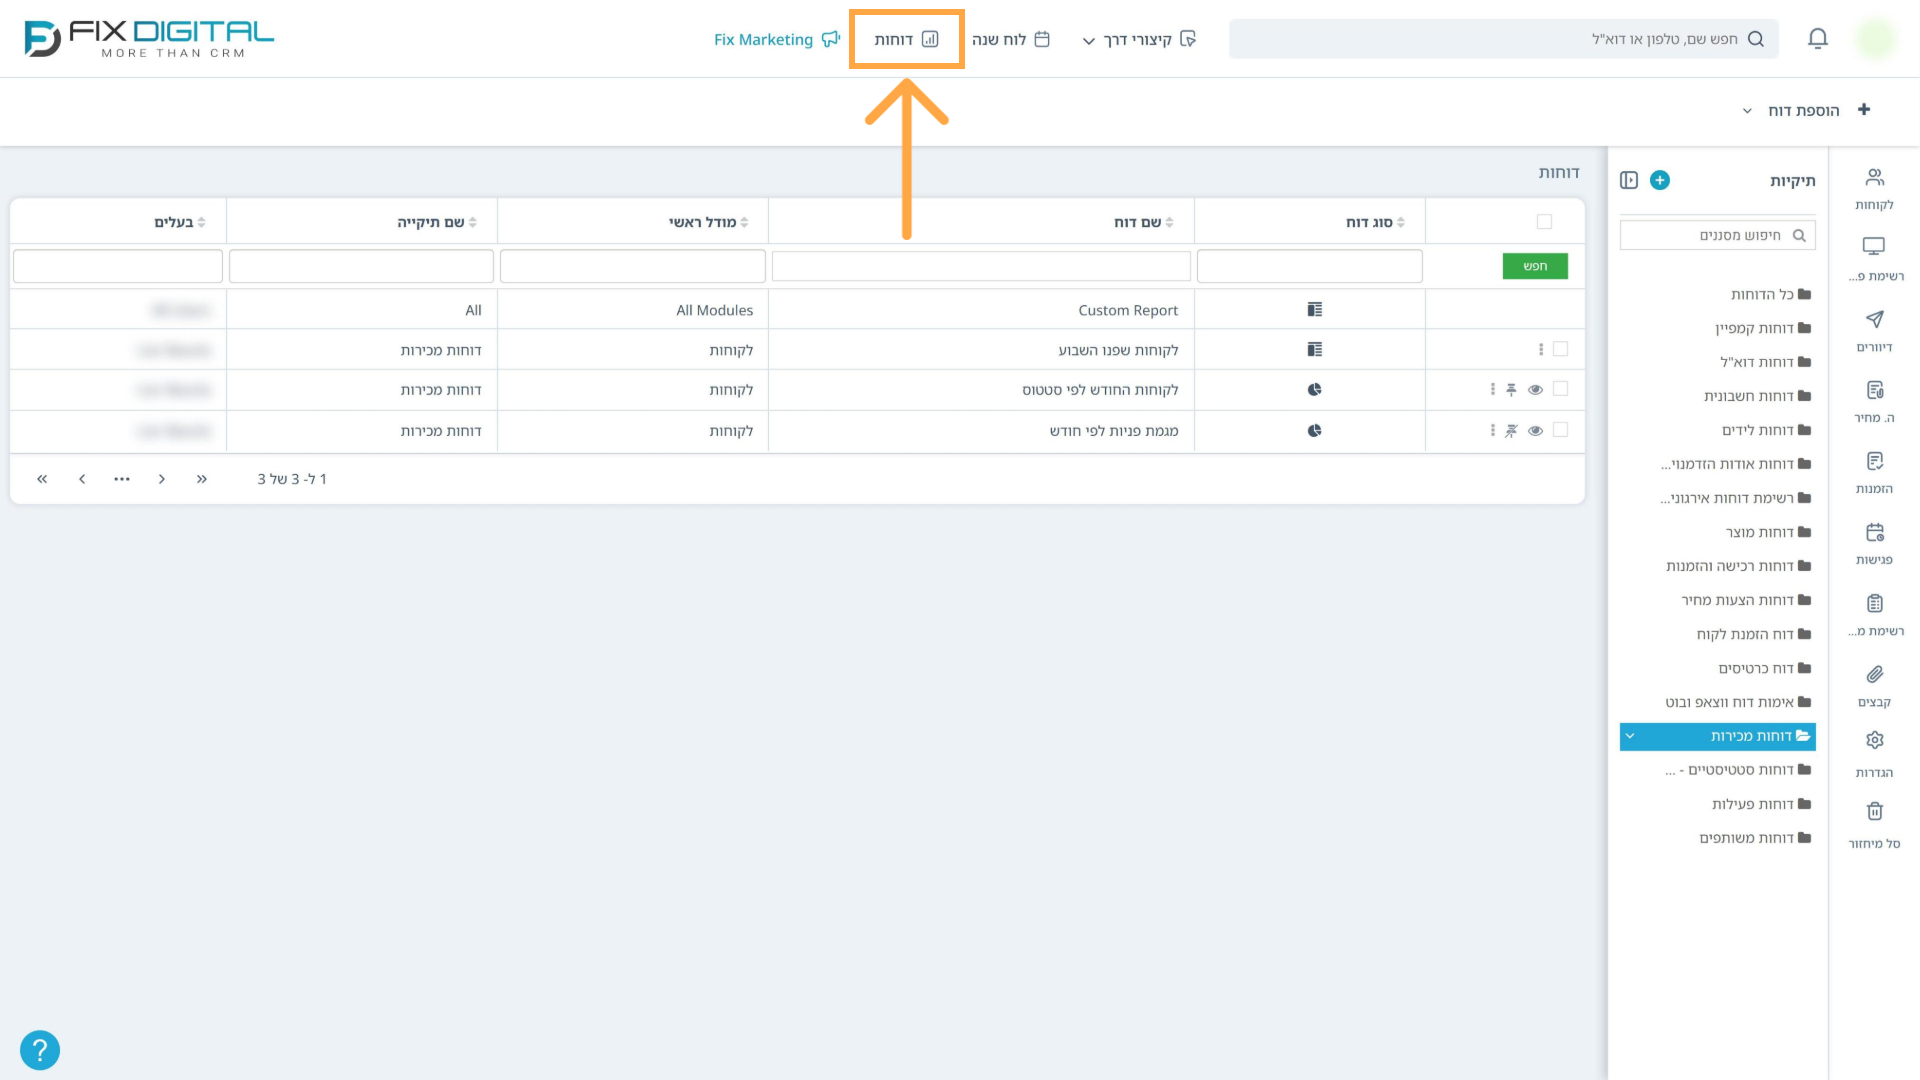Image resolution: width=1920 pixels, height=1080 pixels.
Task: Unpin the מגמת פניות לפי חודש report
Action: tap(1511, 430)
